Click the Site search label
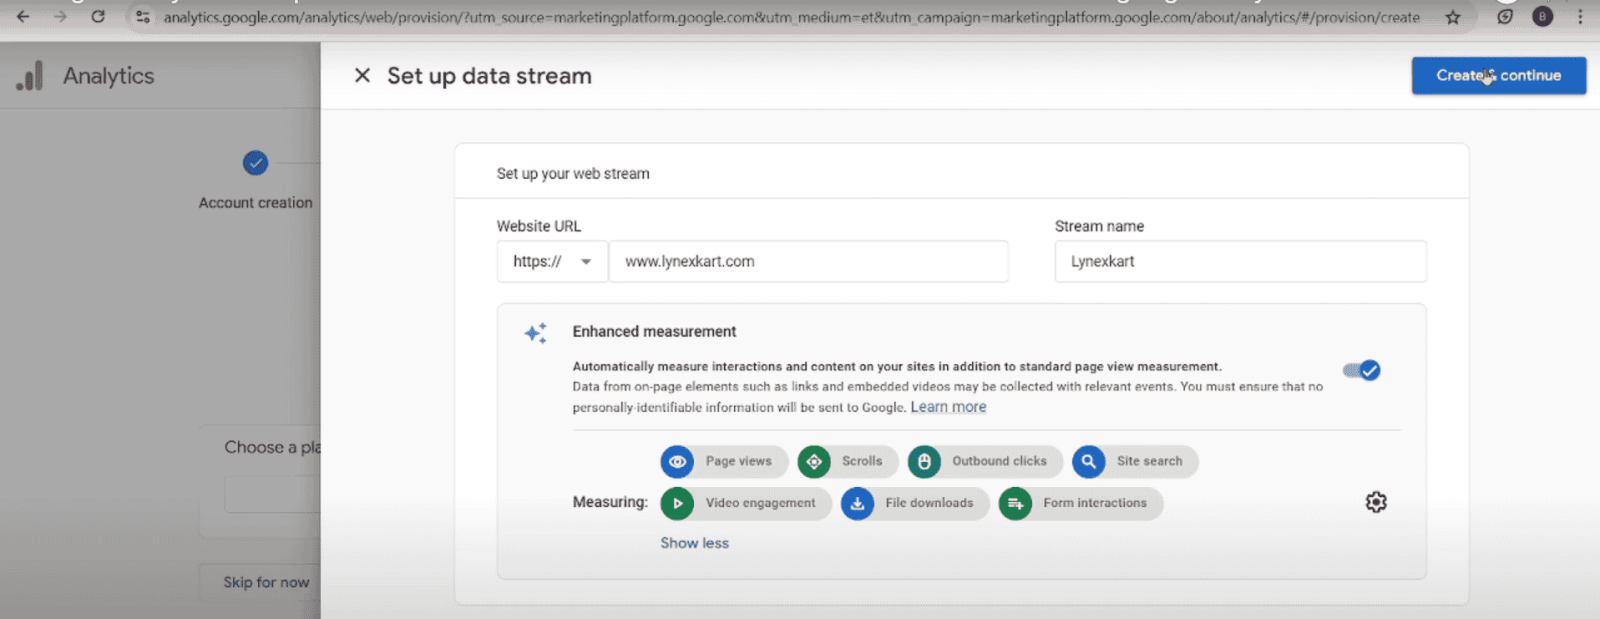This screenshot has height=619, width=1600. [1149, 461]
